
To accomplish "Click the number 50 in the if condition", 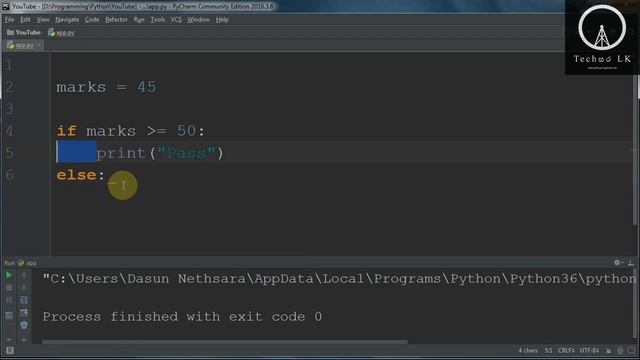I will click(x=187, y=131).
